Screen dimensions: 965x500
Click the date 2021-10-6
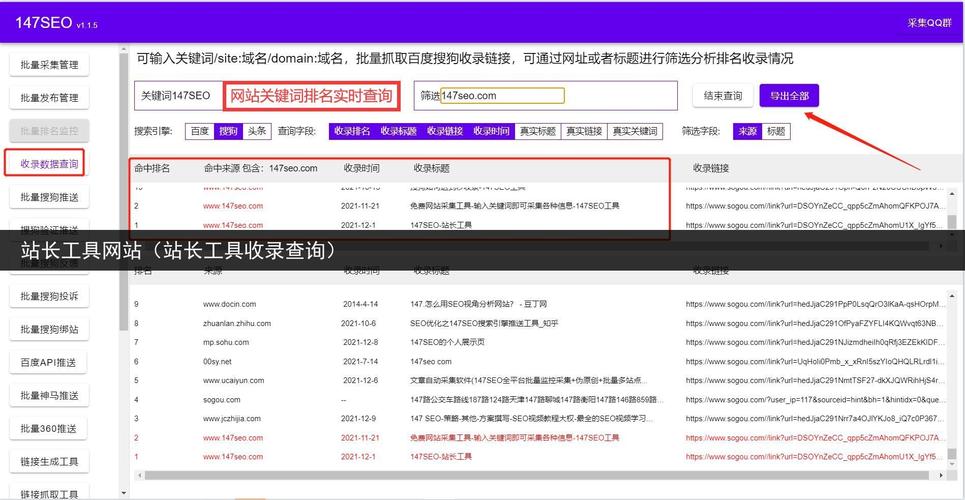pos(359,323)
